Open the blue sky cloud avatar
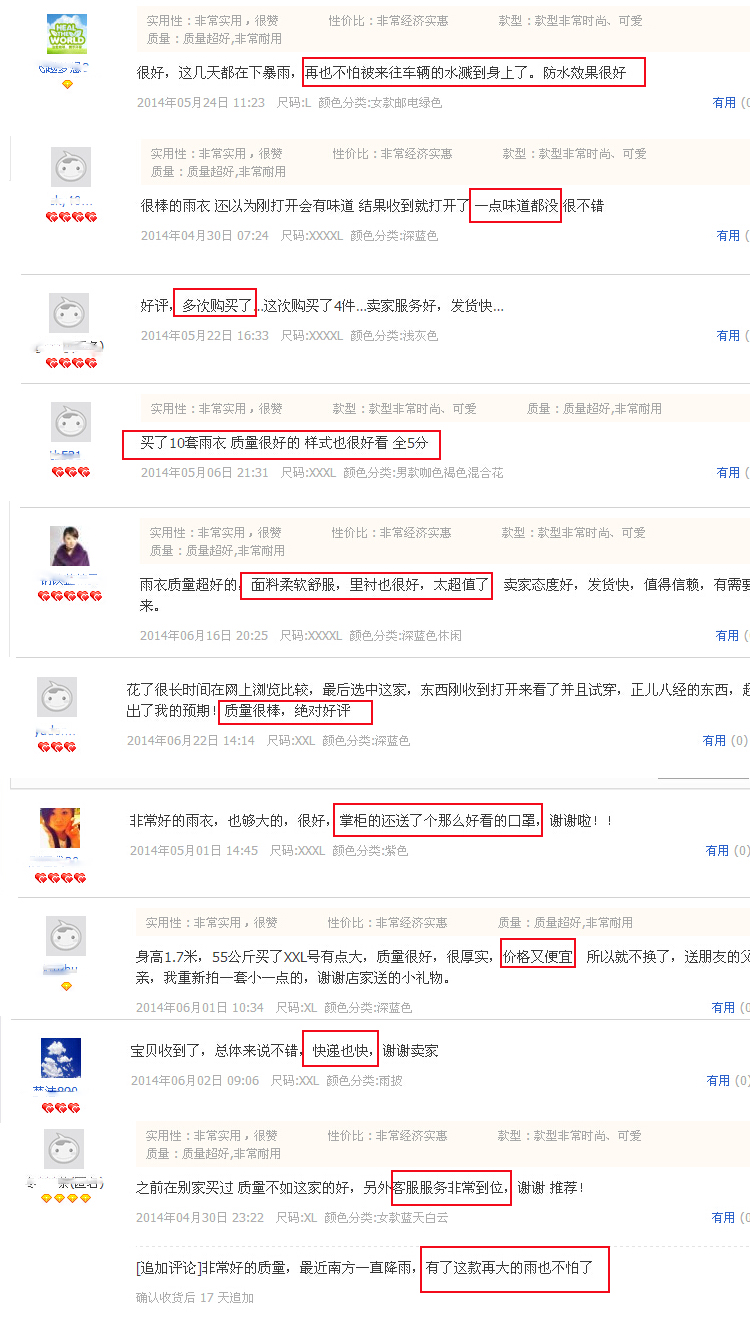 pos(61,1058)
